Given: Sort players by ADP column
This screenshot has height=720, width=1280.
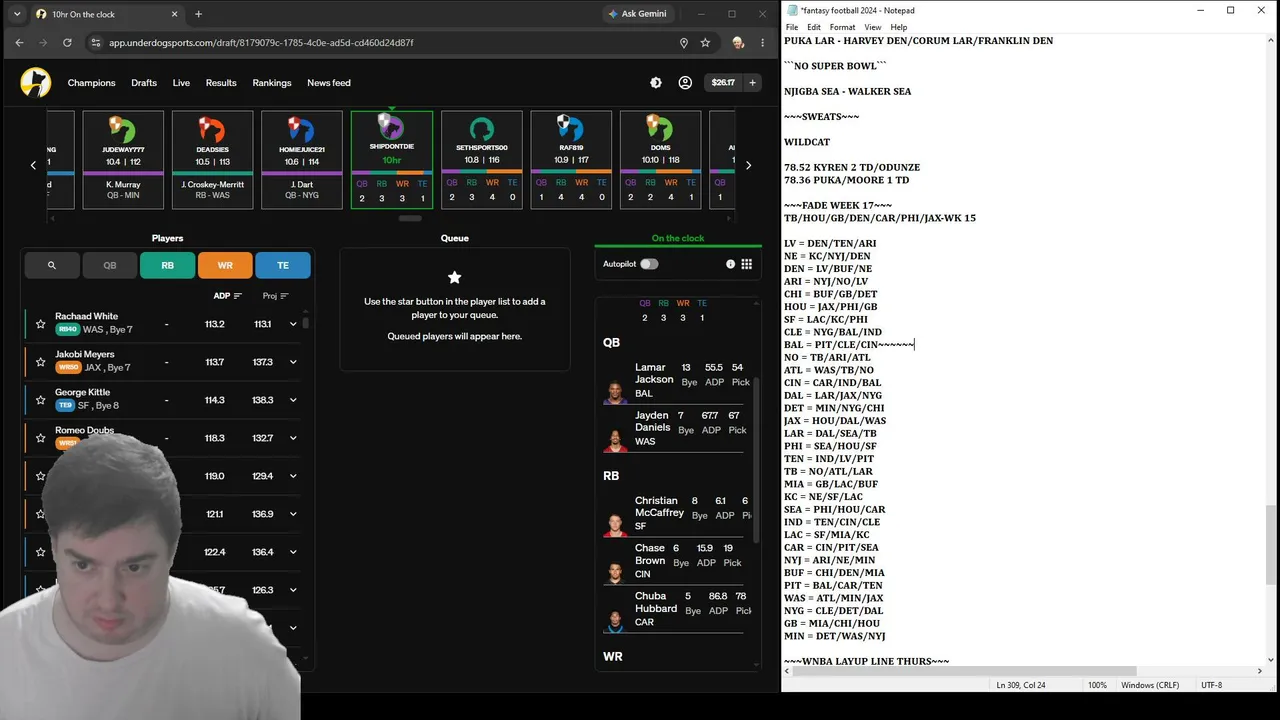Looking at the screenshot, I should click(228, 296).
